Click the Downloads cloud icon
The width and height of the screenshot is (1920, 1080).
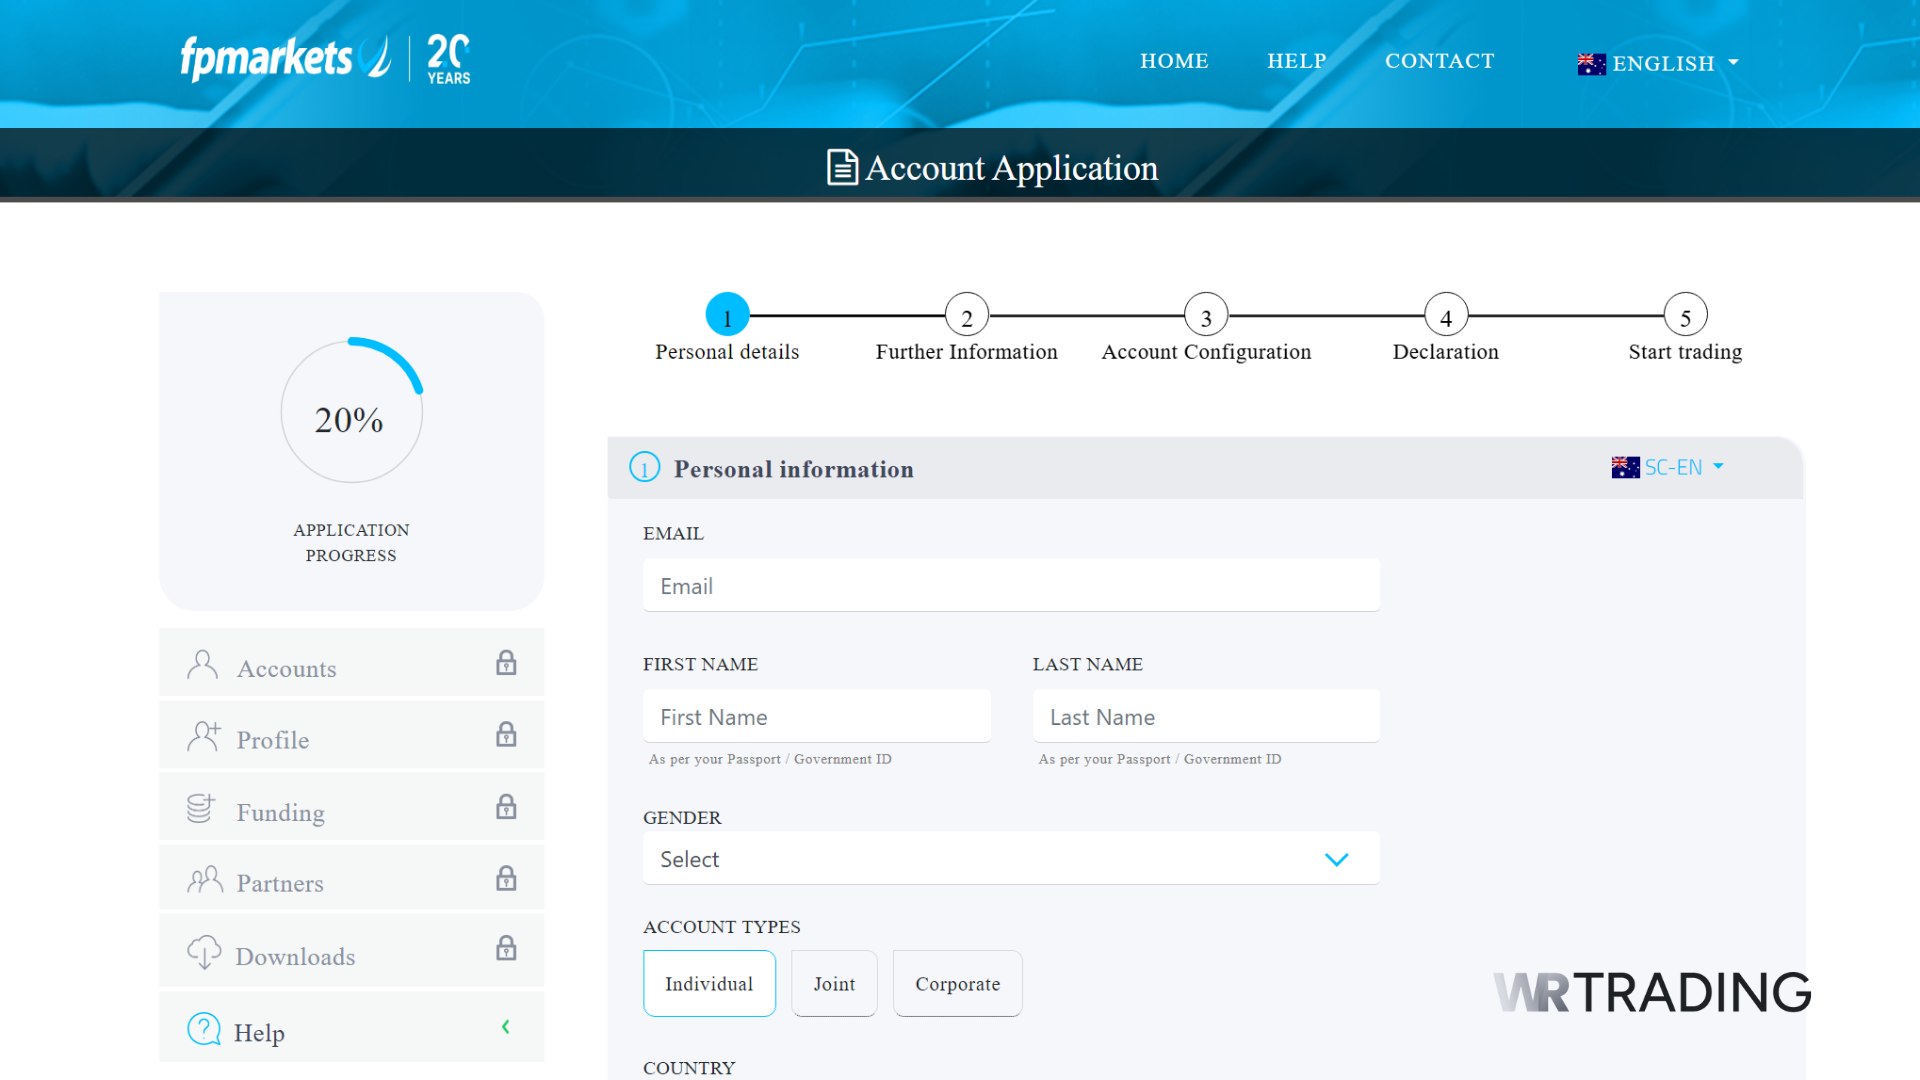tap(204, 952)
